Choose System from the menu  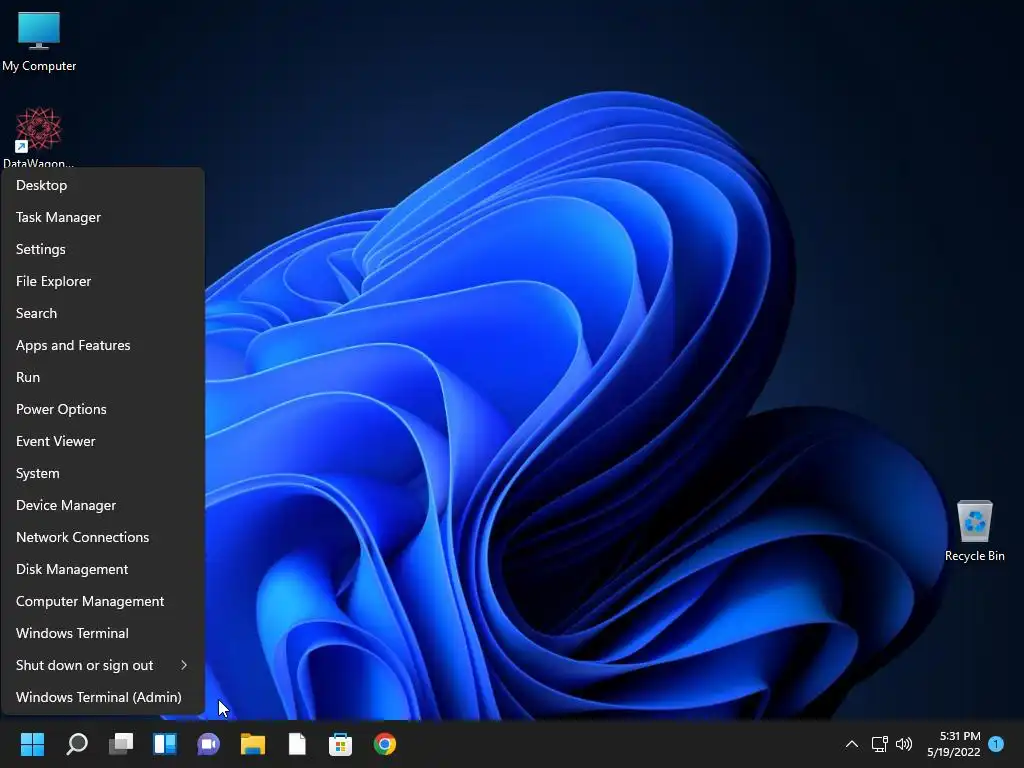coord(103,473)
